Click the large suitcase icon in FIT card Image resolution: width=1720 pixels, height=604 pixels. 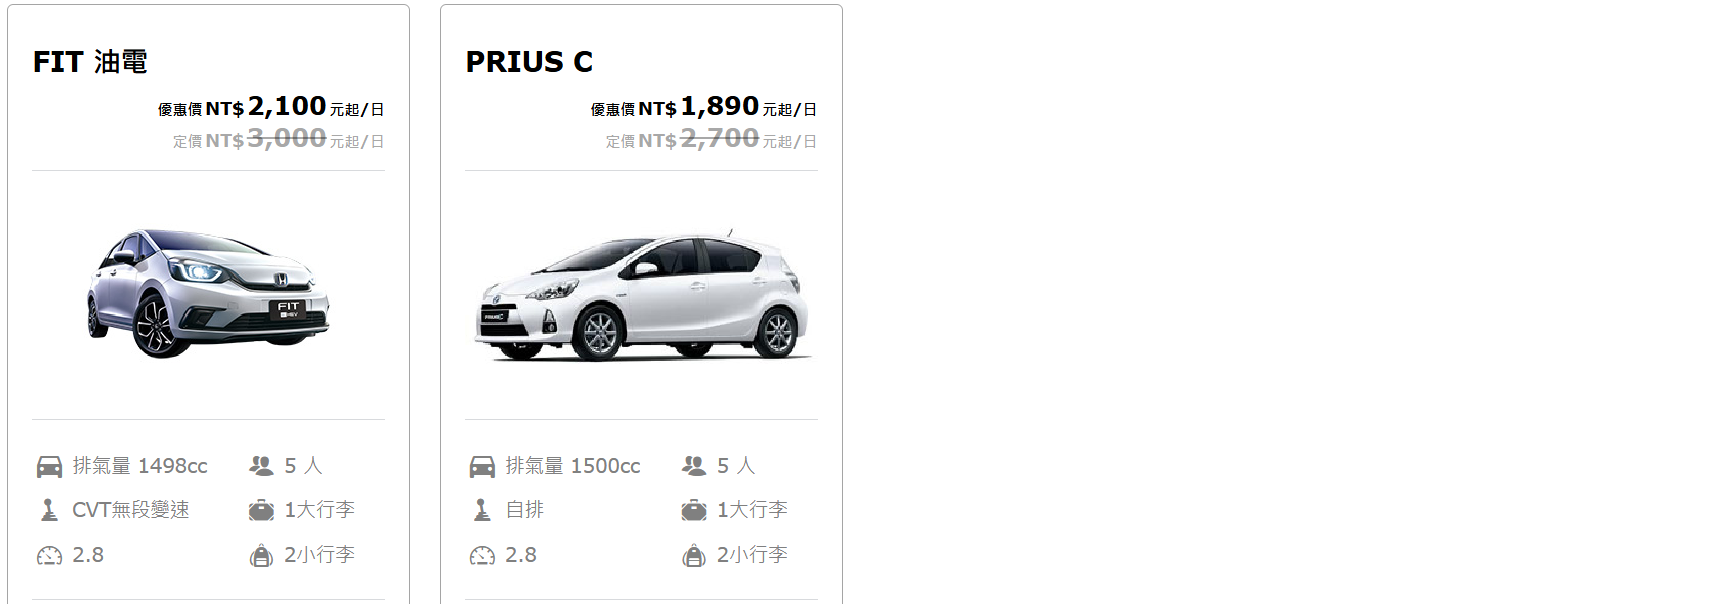click(x=261, y=510)
